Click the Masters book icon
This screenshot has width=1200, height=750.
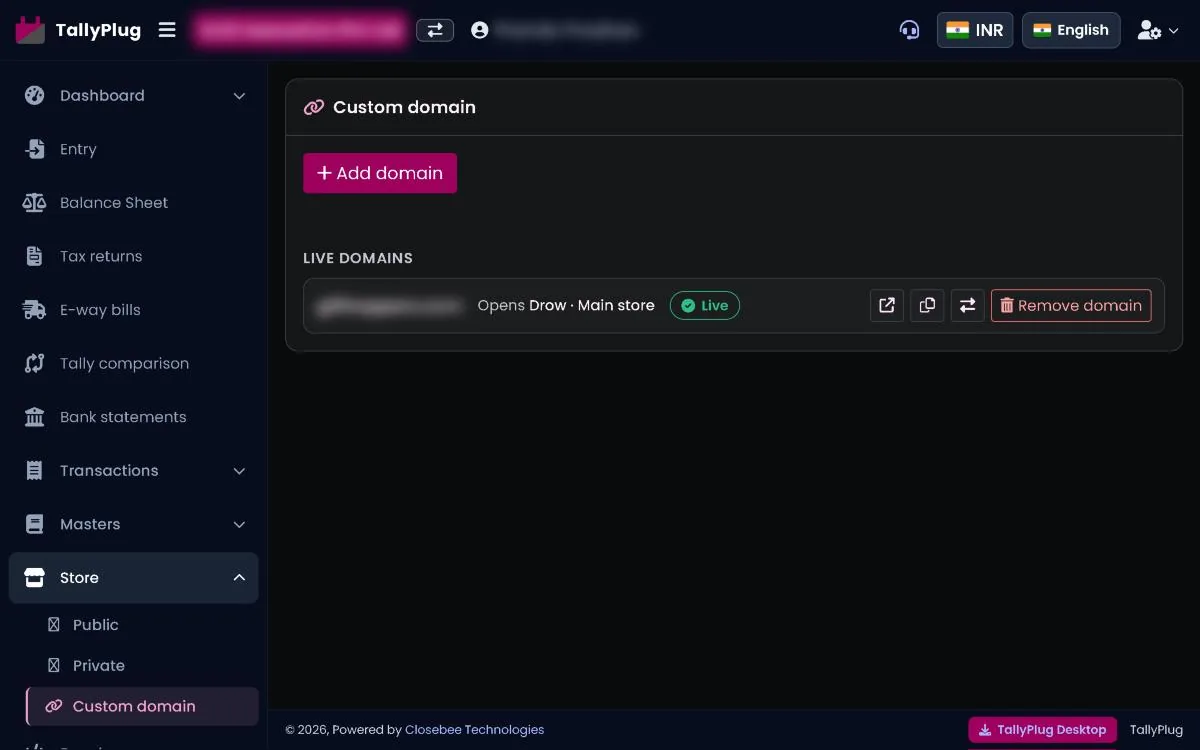[x=35, y=524]
